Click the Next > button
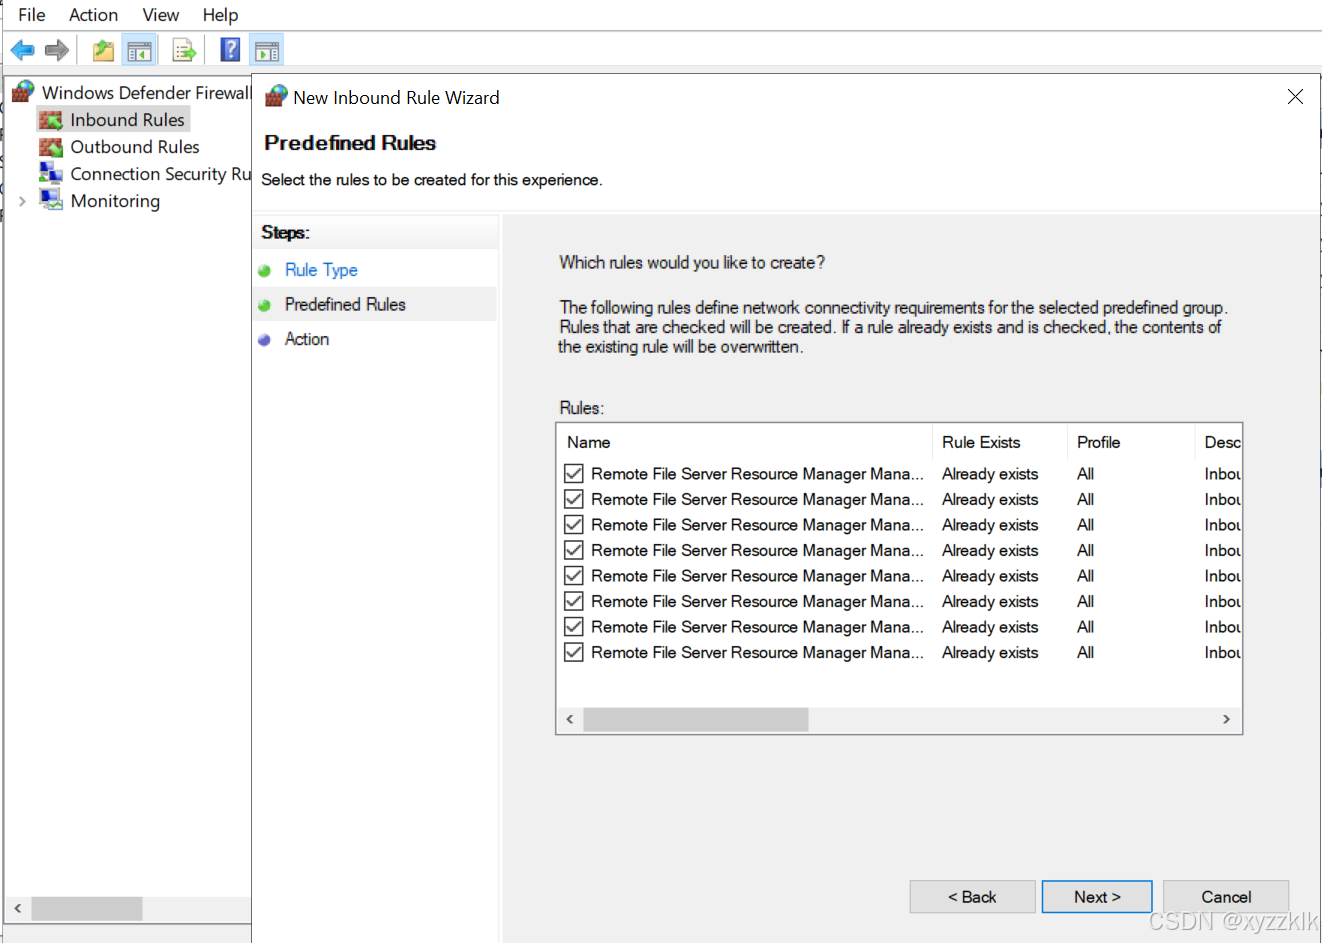Screen dimensions: 1322x943 point(1097,897)
